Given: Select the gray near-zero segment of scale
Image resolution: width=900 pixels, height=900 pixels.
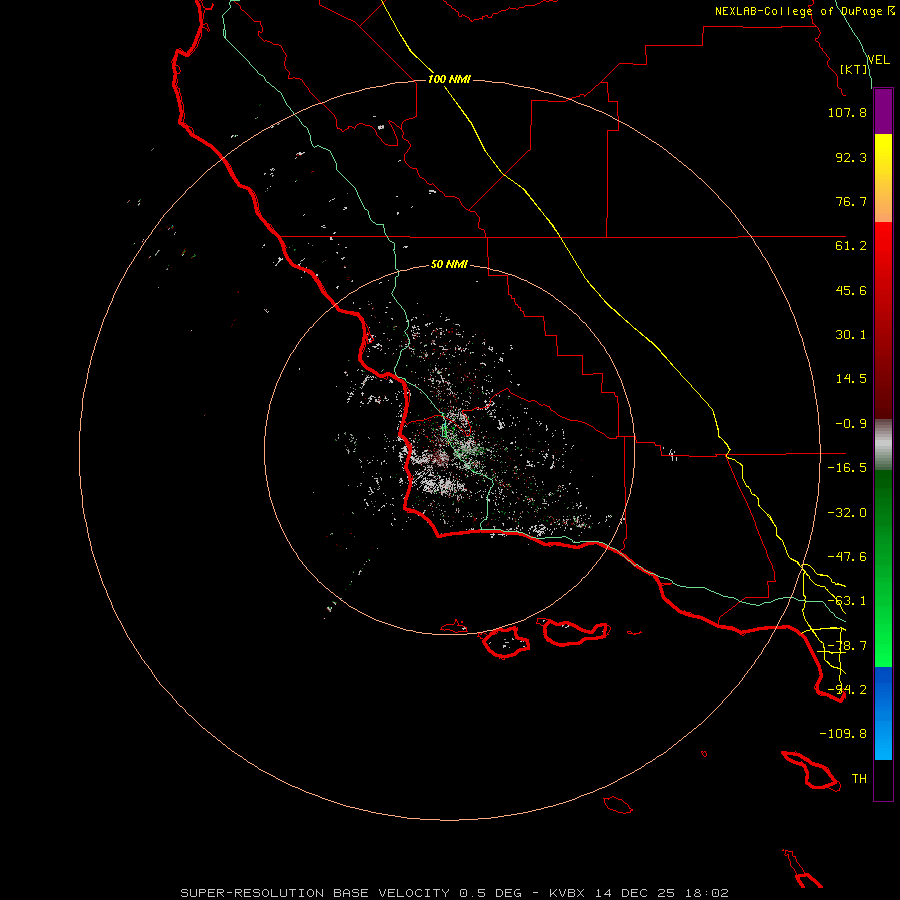Looking at the screenshot, I should coord(883,445).
